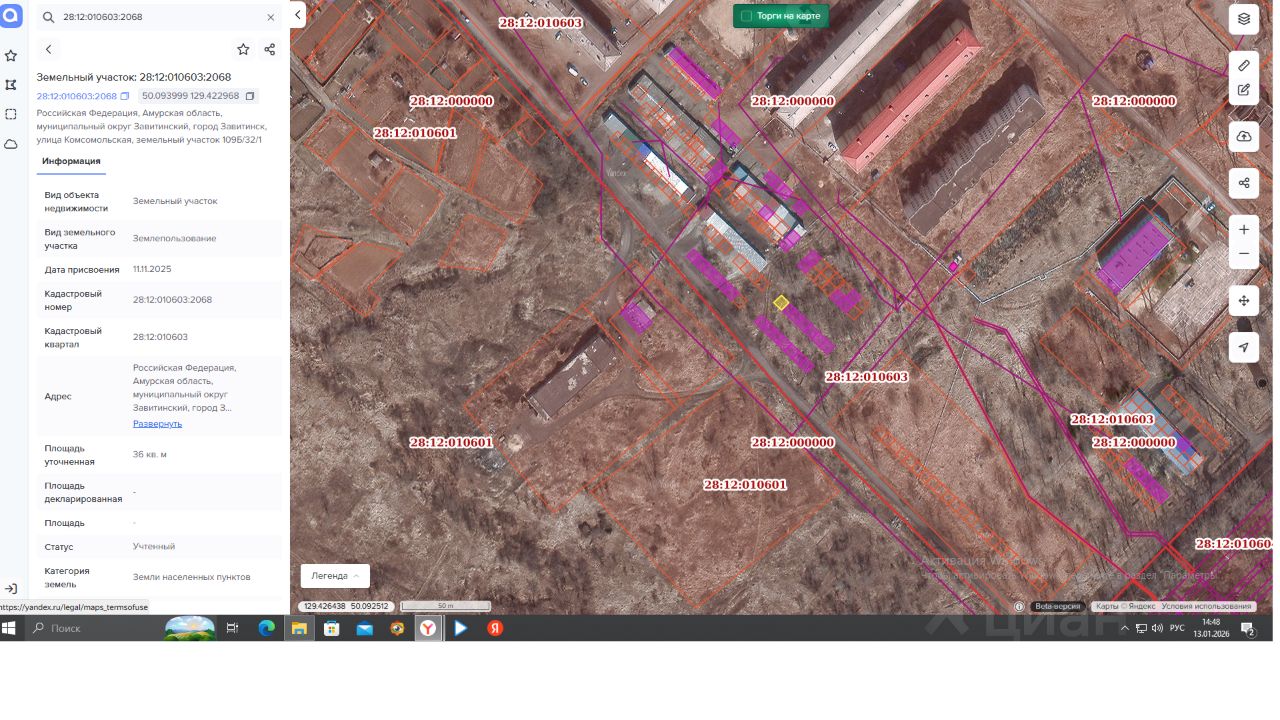Image resolution: width=1280 pixels, height=720 pixels.
Task: Share the map via the right toolbar
Action: point(1244,183)
